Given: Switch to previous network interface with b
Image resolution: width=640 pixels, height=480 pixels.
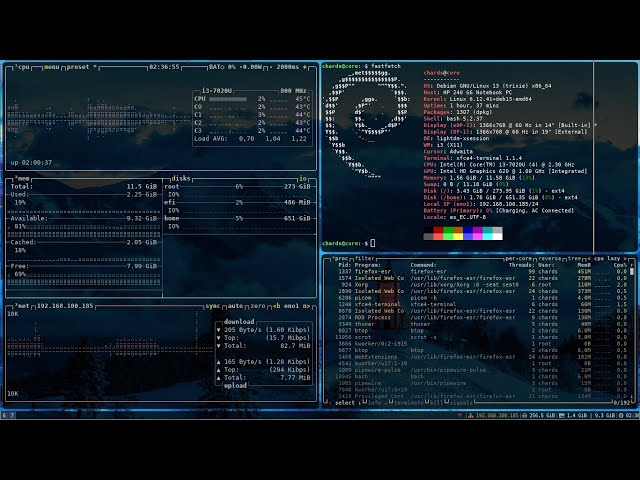Looking at the screenshot, I should [x=276, y=306].
